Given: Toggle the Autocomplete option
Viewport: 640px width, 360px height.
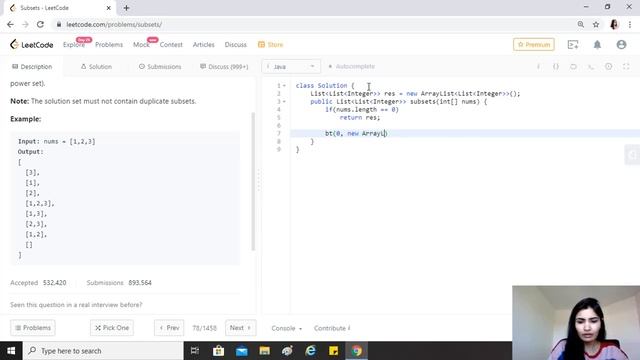Looking at the screenshot, I should 351,67.
